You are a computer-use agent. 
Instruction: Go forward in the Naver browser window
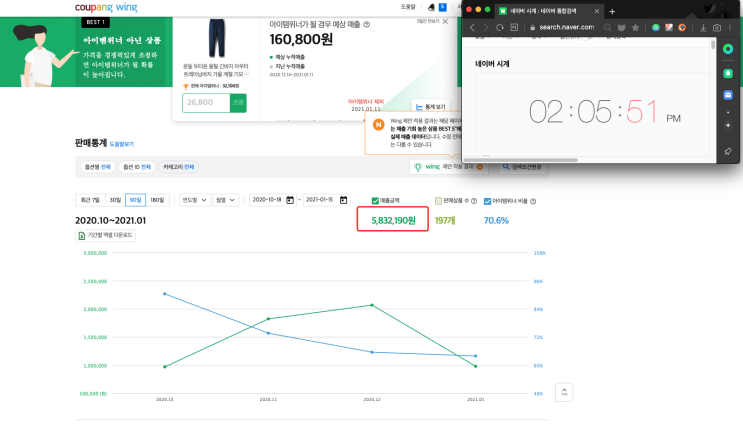tap(486, 27)
